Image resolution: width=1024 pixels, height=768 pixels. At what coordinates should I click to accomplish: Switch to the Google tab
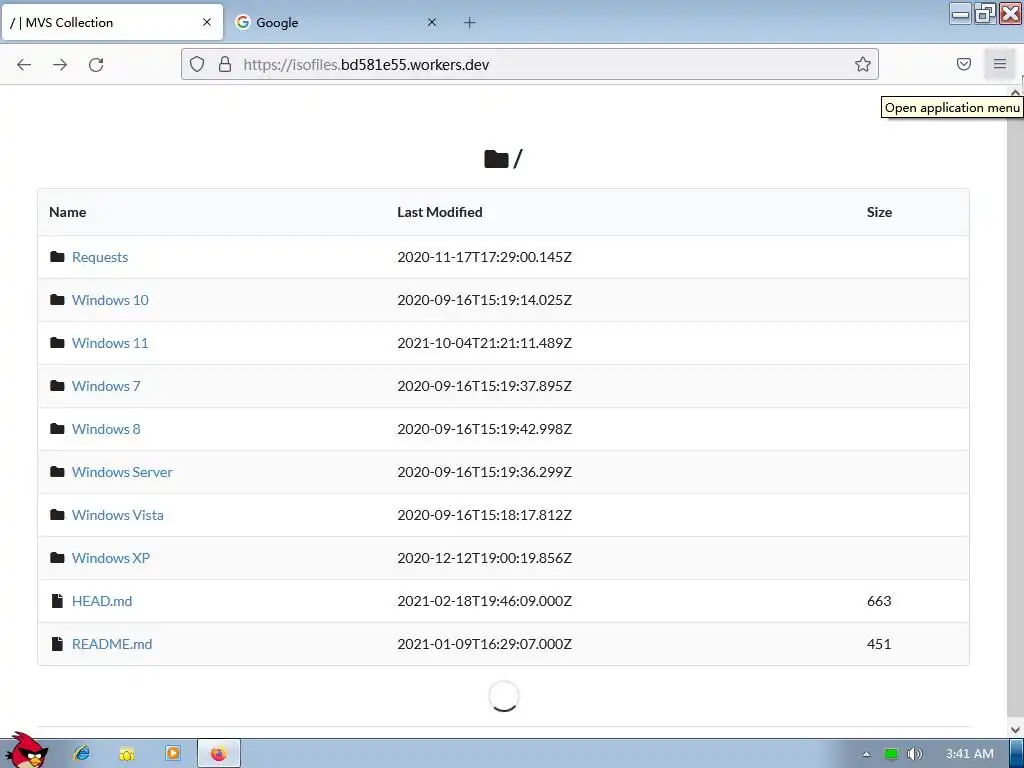(336, 22)
